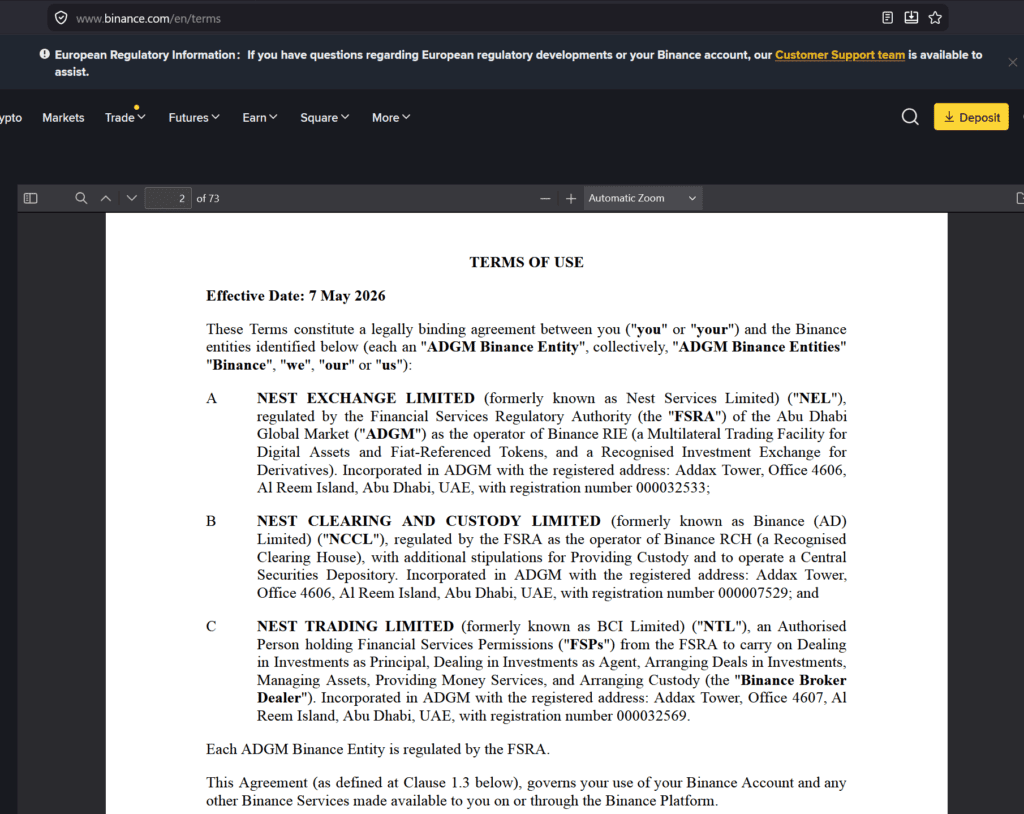
Task: Bookmark this page with the star icon
Action: (x=935, y=18)
